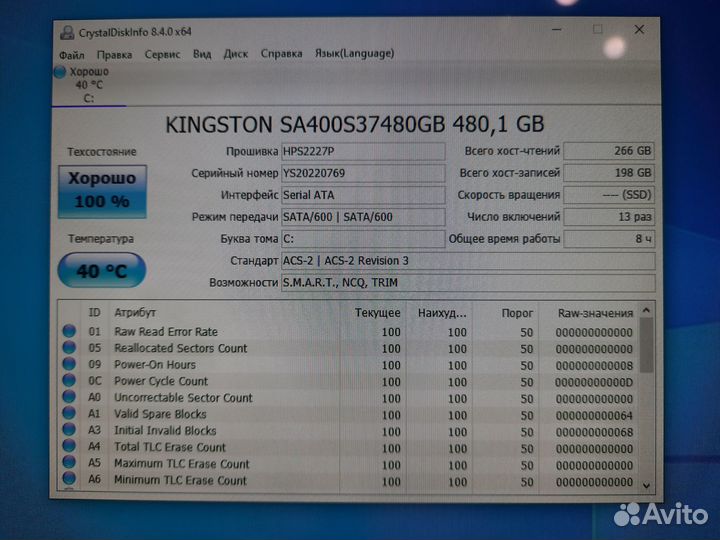Click status circle for Power-On Hours
Viewport: 720px width, 540px height.
coord(69,364)
